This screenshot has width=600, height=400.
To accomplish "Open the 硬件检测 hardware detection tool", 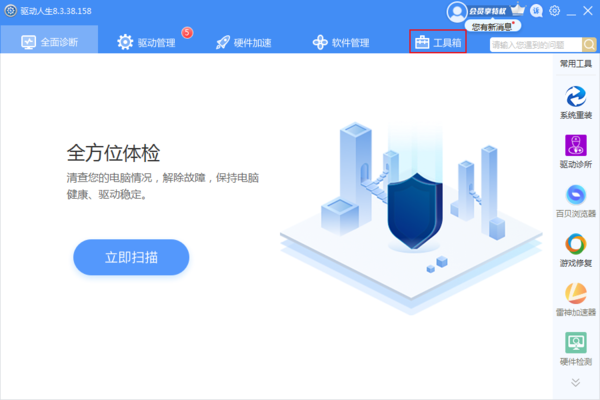I will pyautogui.click(x=575, y=346).
